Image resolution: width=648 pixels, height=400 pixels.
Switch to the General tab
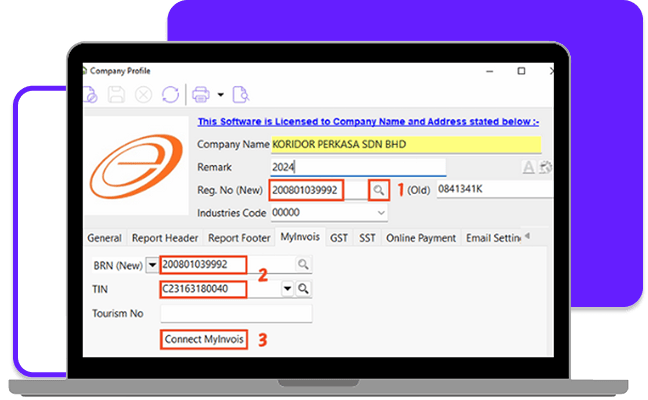pyautogui.click(x=104, y=238)
